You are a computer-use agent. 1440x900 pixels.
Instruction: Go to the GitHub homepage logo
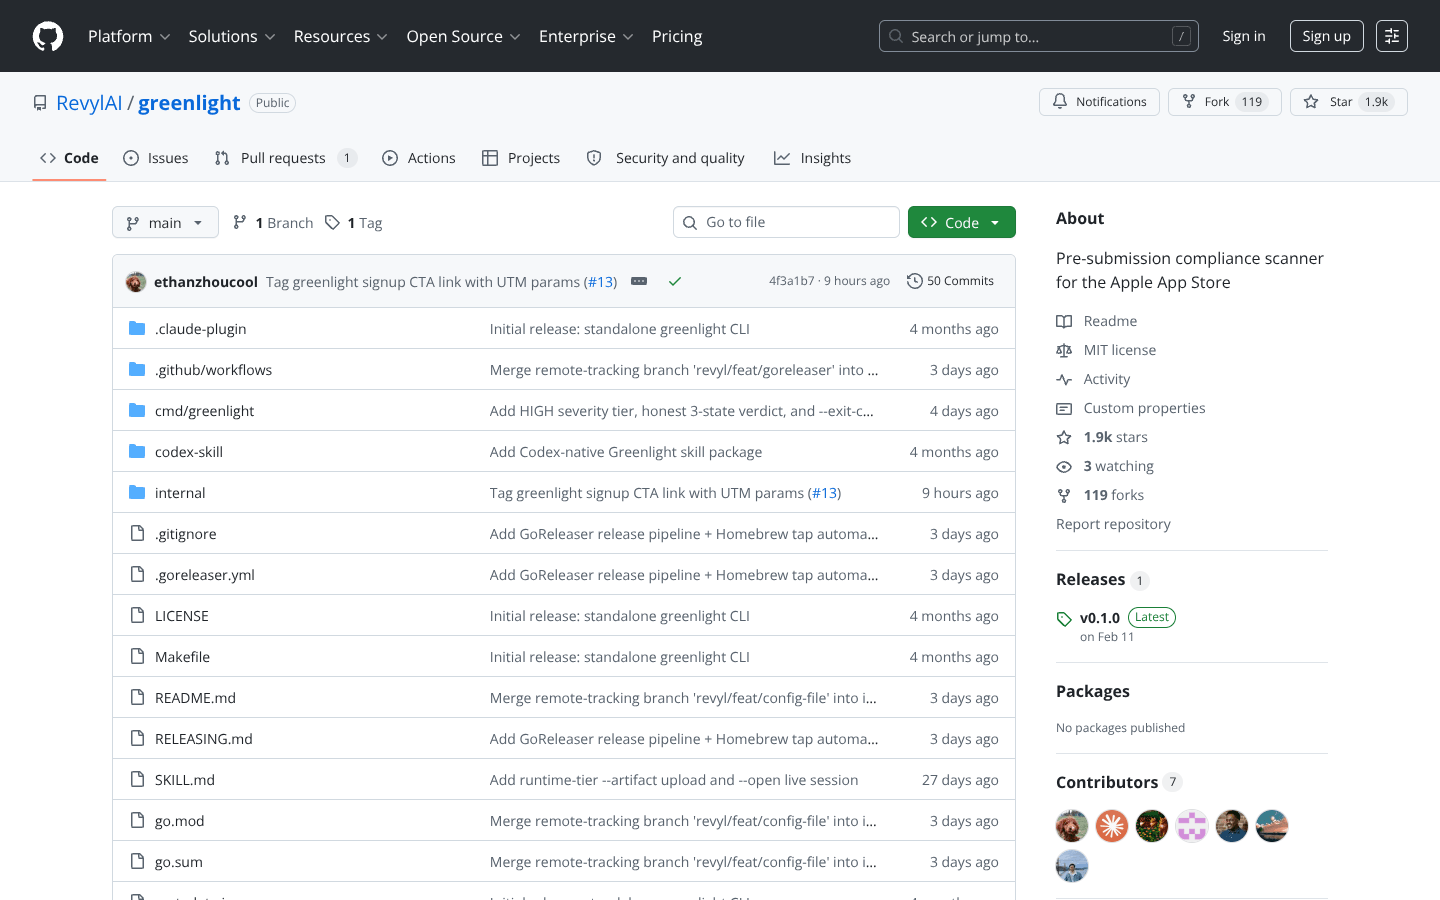pyautogui.click(x=48, y=36)
